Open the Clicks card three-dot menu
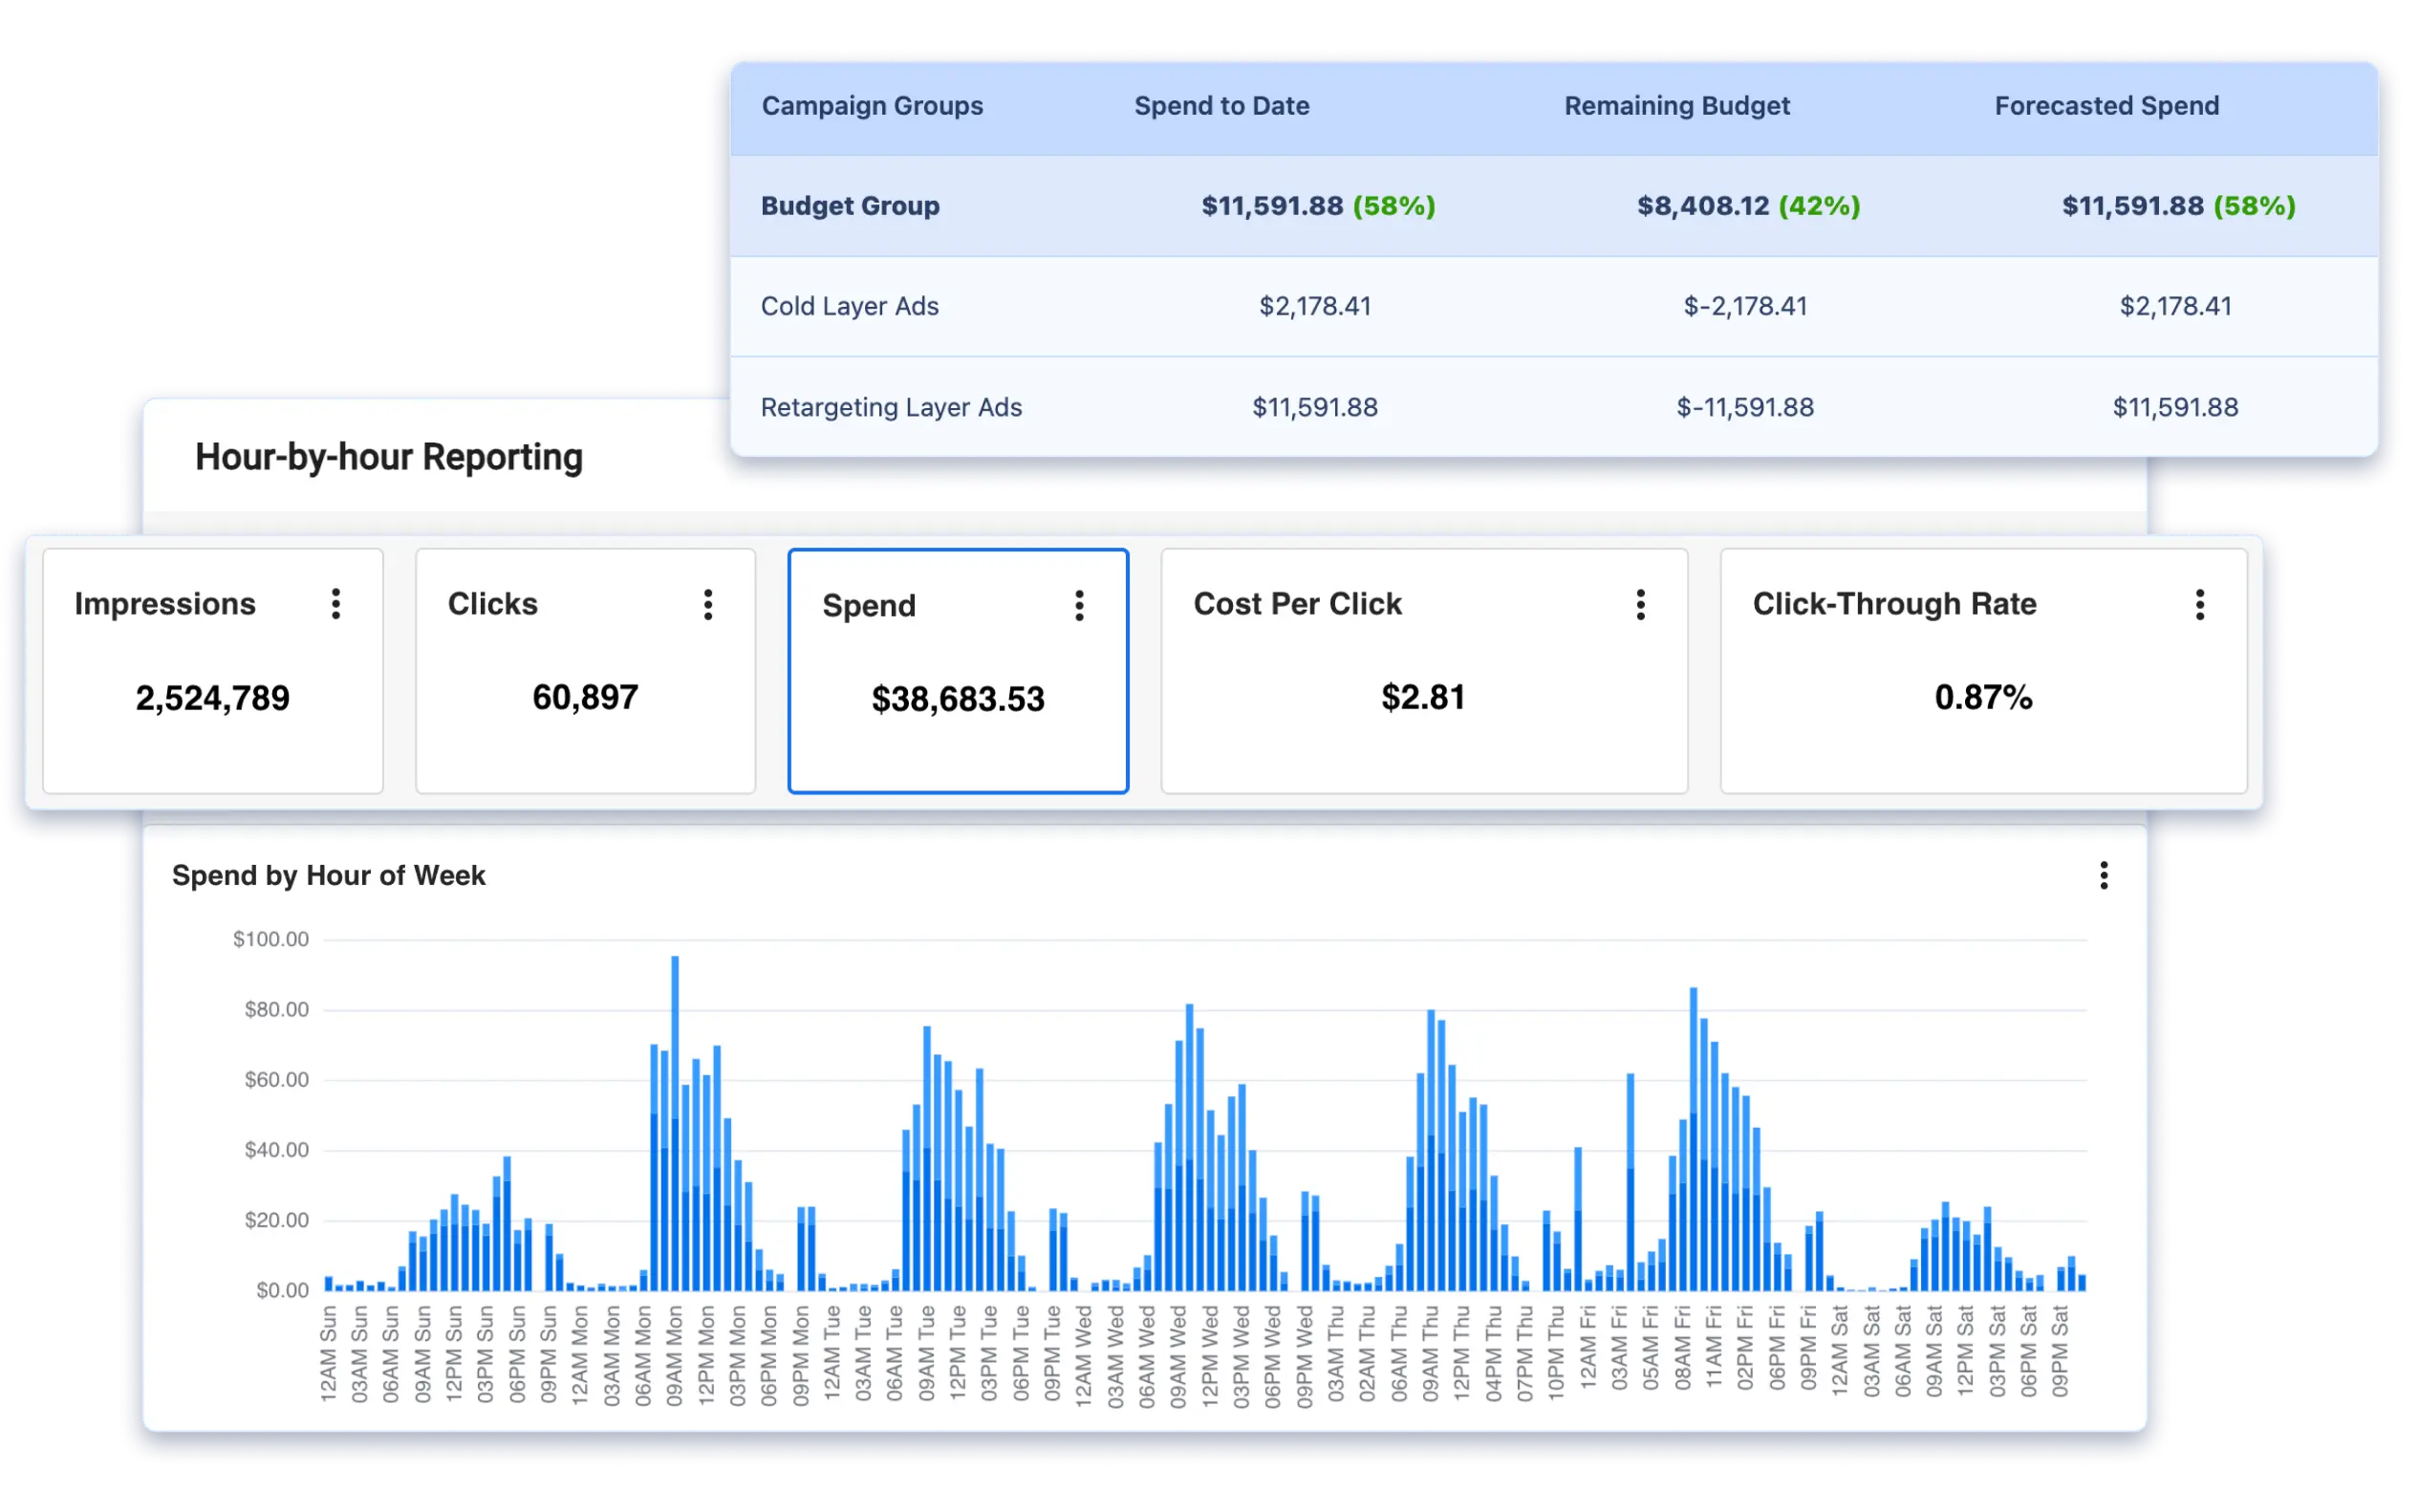The height and width of the screenshot is (1512, 2419). pyautogui.click(x=708, y=604)
